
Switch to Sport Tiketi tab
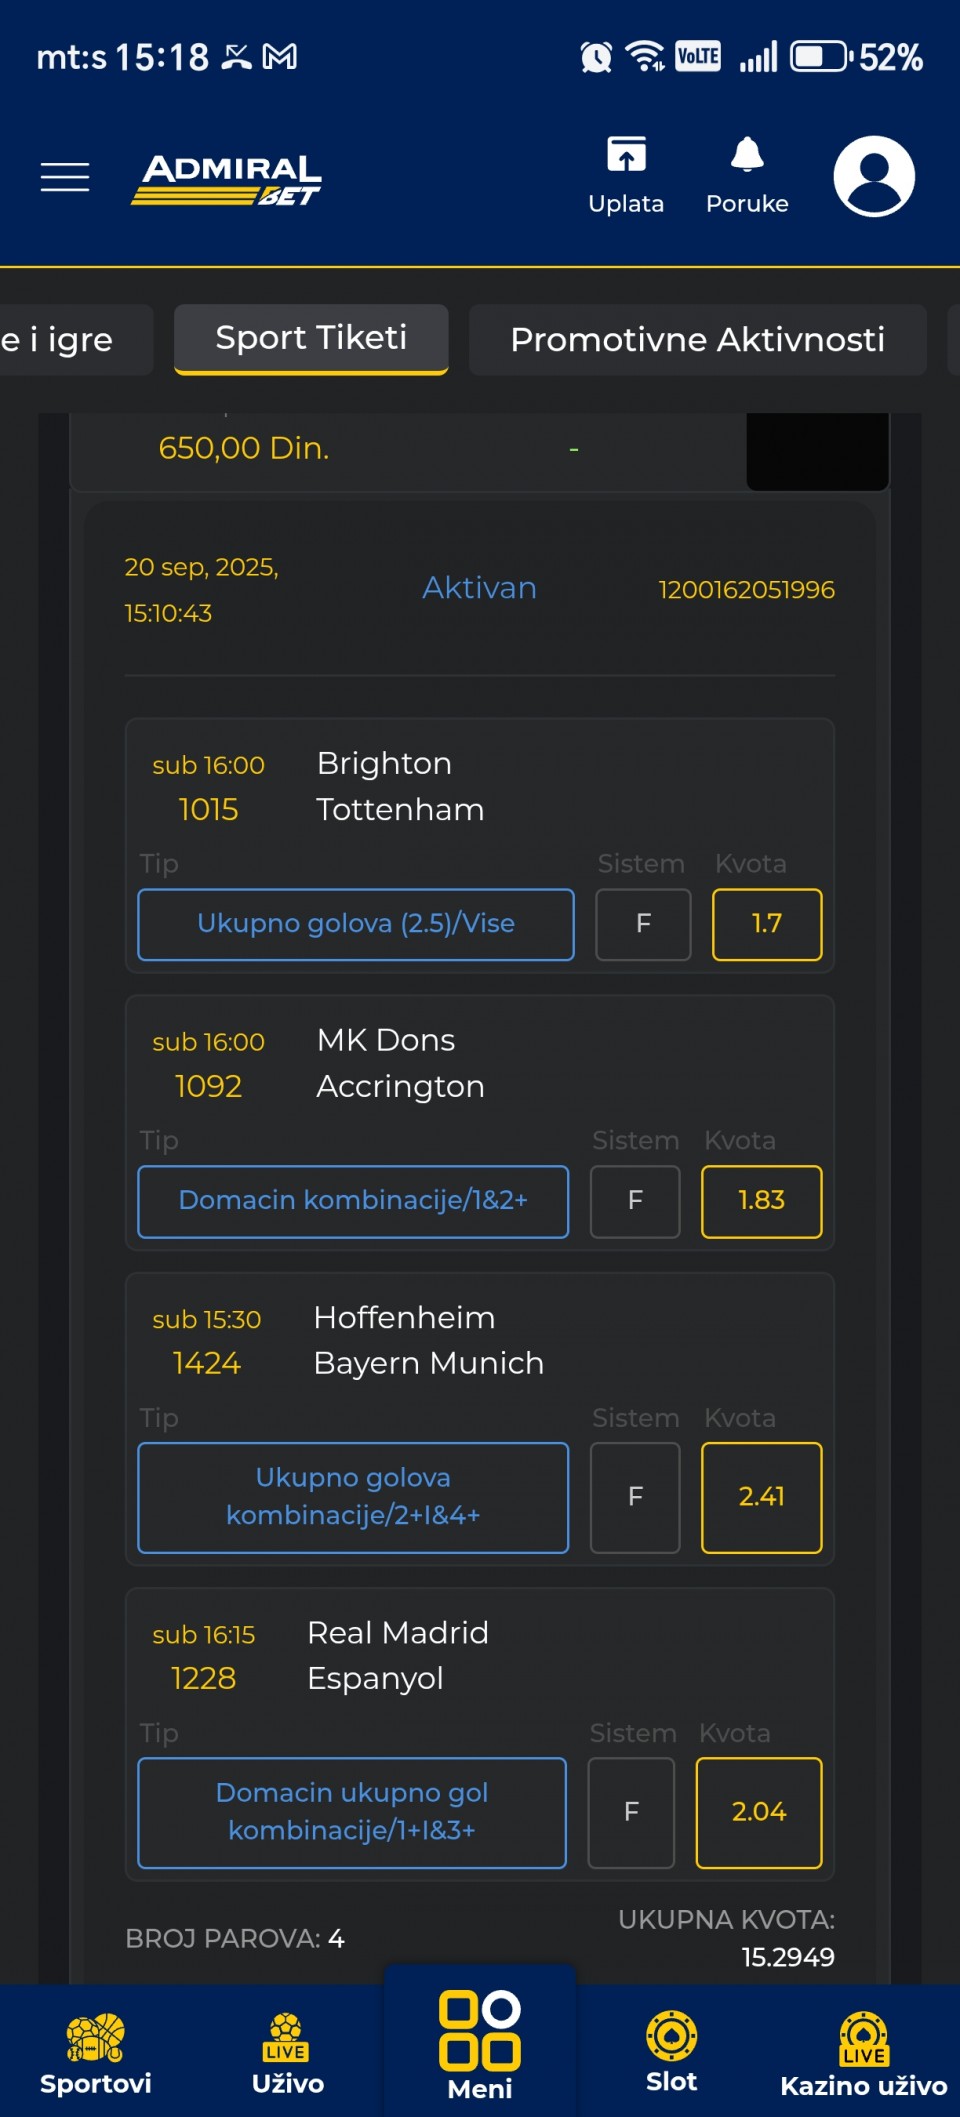click(x=311, y=339)
